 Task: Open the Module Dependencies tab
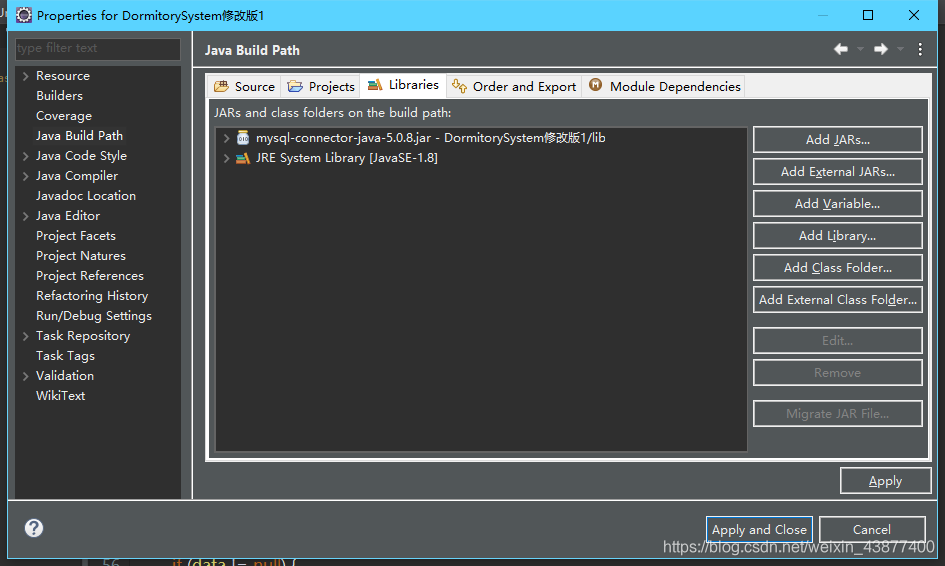point(664,86)
